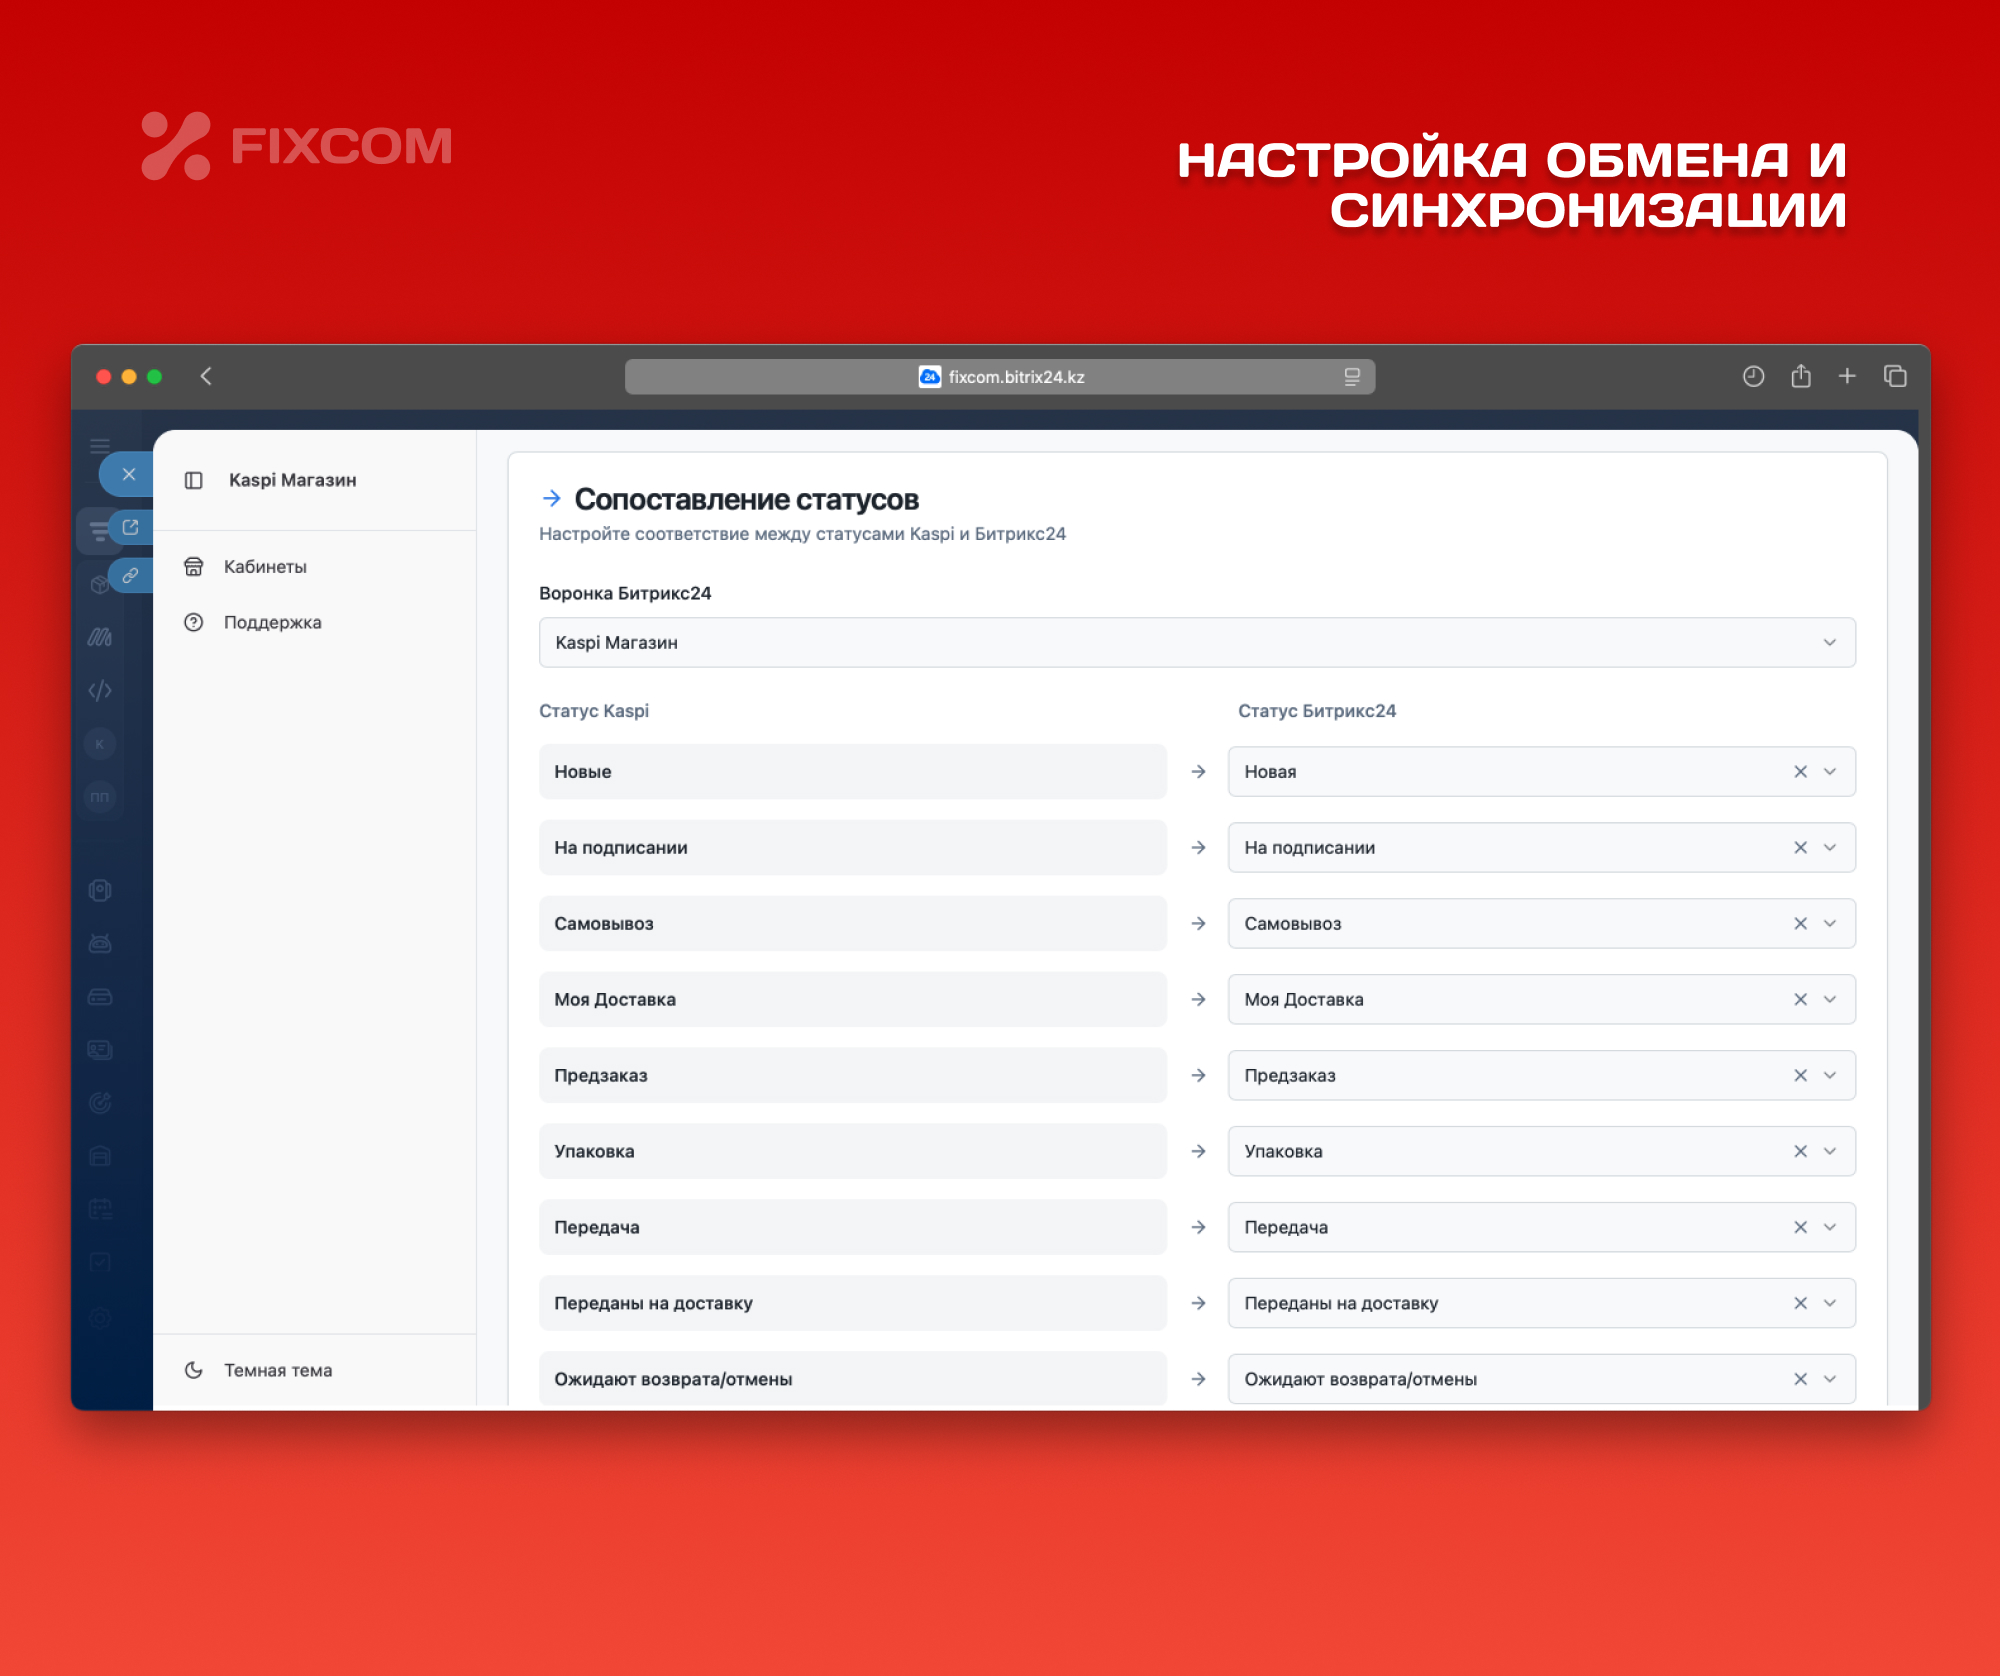Viewport: 2000px width, 1676px height.
Task: Click the reader mode icon in address bar
Action: 1352,377
